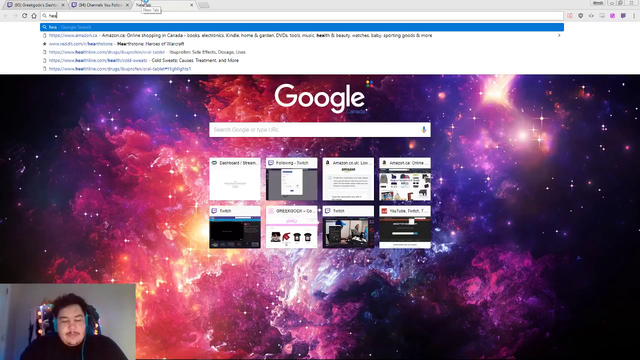Click the microphone voice search icon
This screenshot has width=640, height=360.
click(x=424, y=129)
